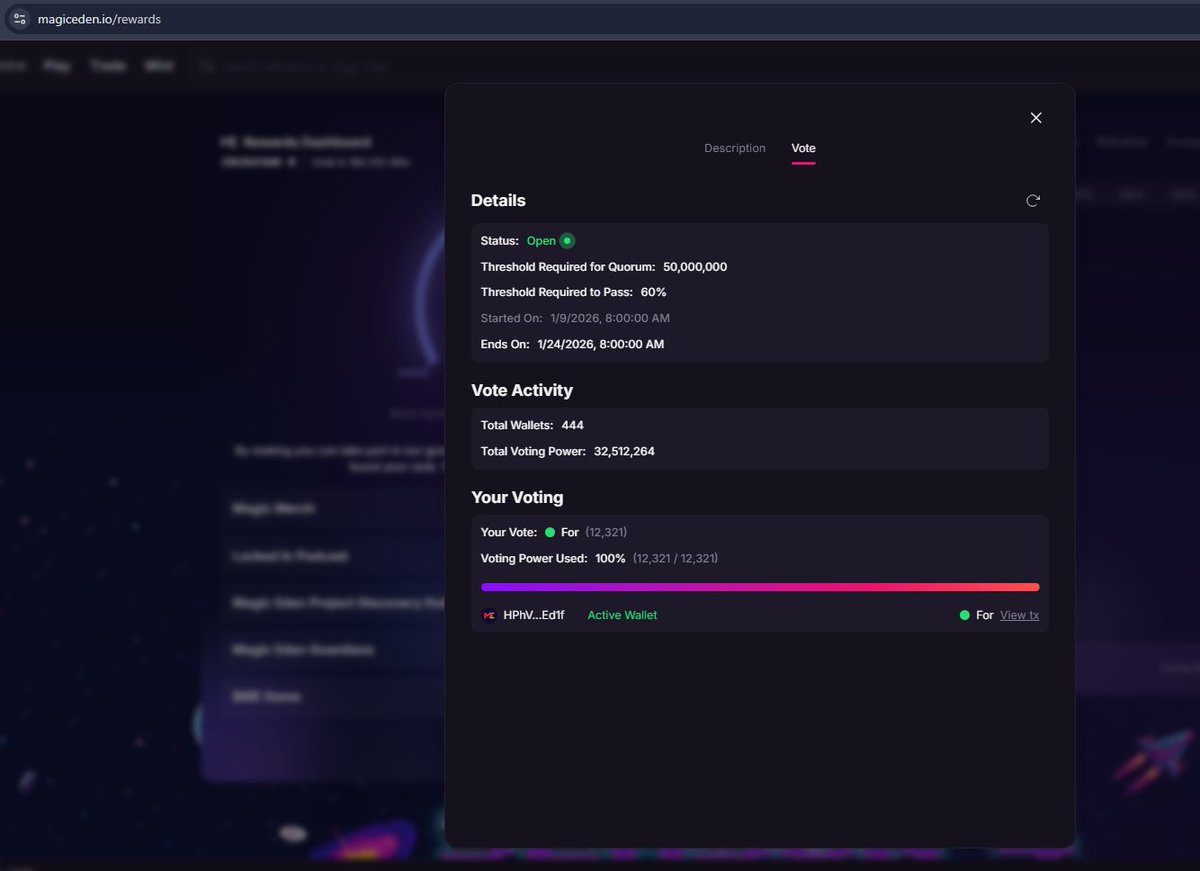
Task: Click the green dot beside the wallet's For vote
Action: click(x=963, y=615)
